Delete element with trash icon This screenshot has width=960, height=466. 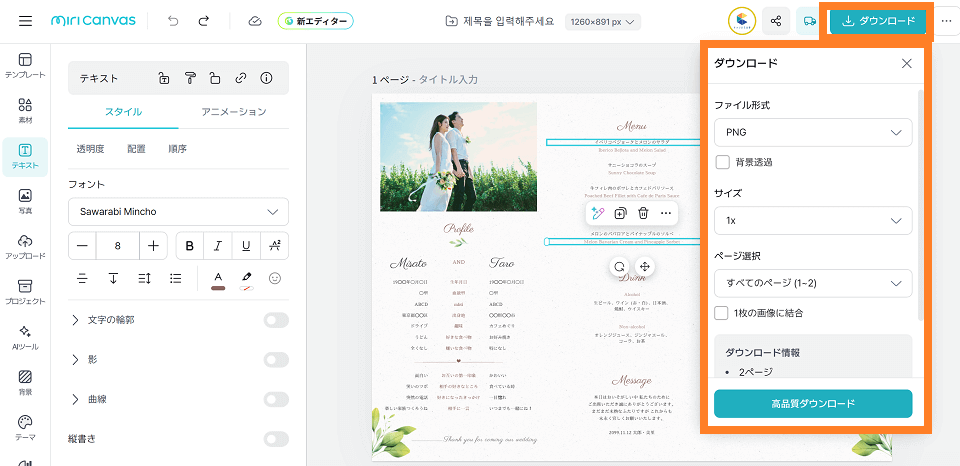pyautogui.click(x=643, y=213)
